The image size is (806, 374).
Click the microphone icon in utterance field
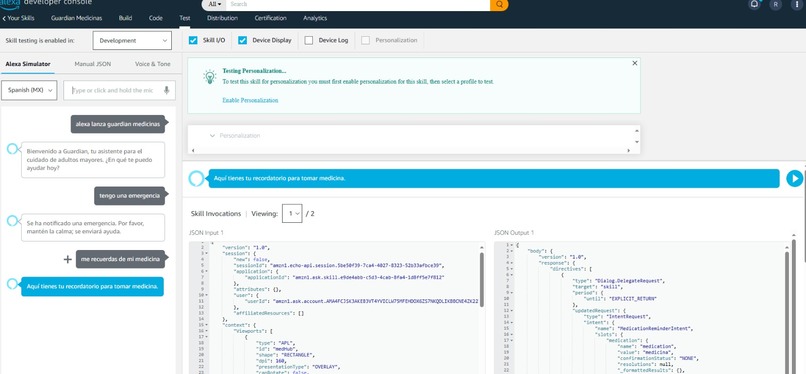pos(167,90)
